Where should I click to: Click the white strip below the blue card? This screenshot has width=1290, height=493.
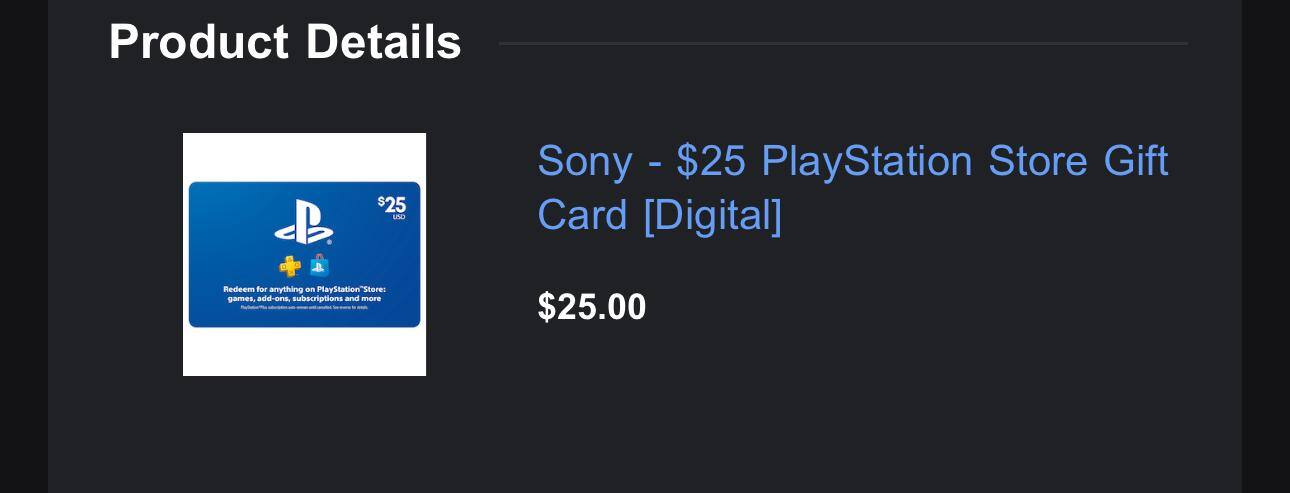pyautogui.click(x=304, y=352)
